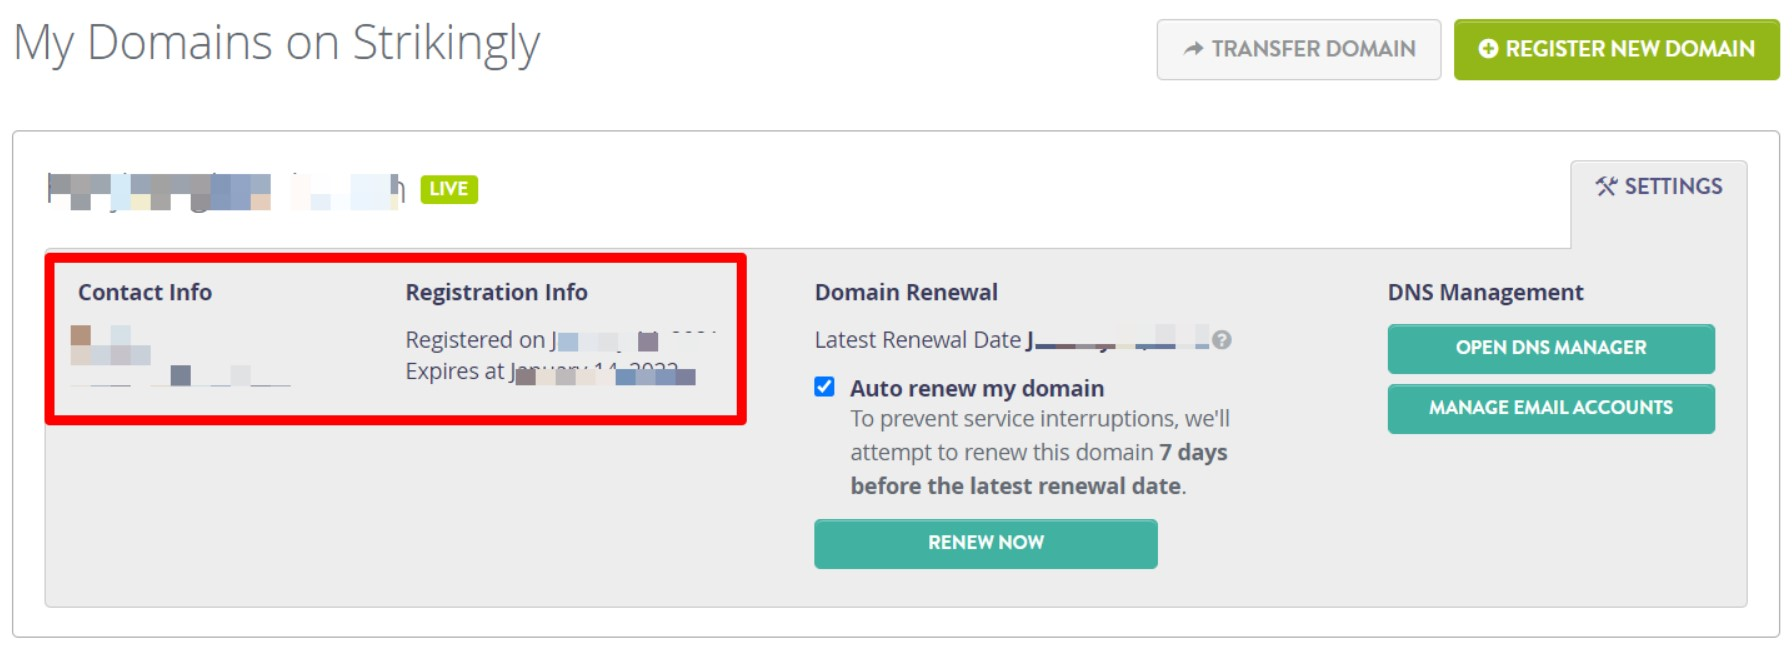1792x655 pixels.
Task: Open DNS Manager
Action: [x=1551, y=348]
